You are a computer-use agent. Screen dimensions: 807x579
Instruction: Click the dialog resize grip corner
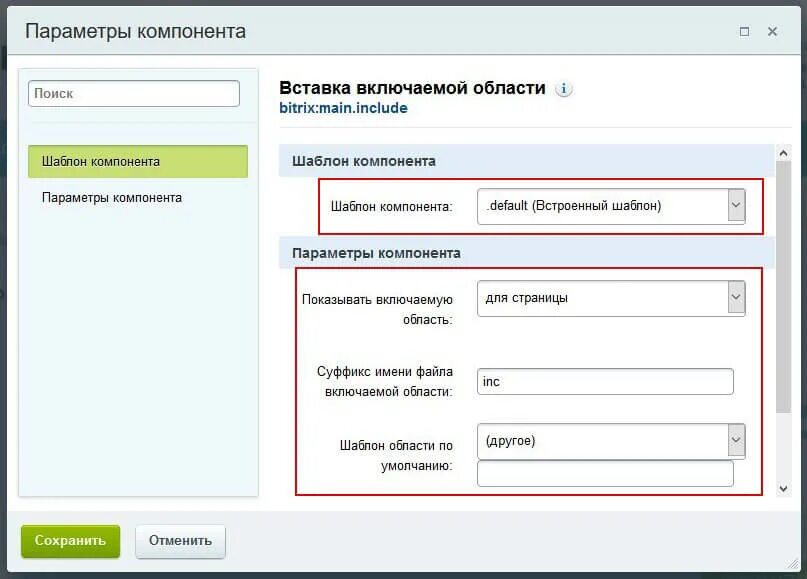pos(793,564)
